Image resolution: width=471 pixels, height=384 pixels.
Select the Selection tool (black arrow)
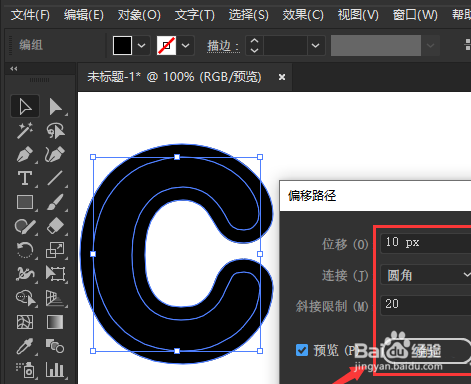(x=25, y=106)
